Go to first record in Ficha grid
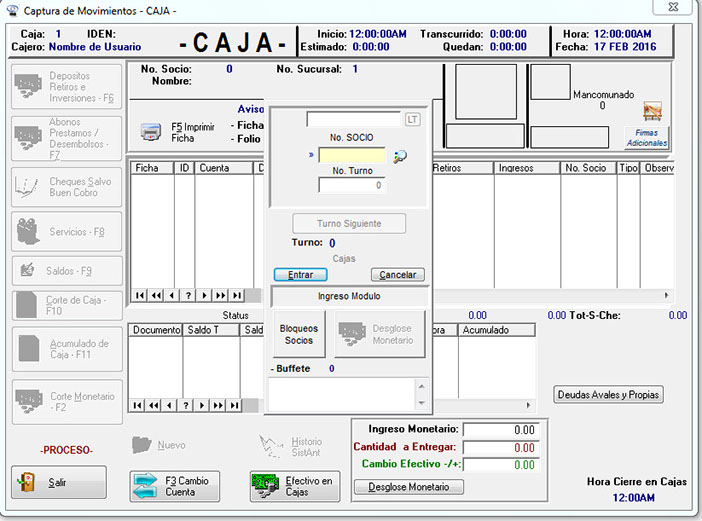The image size is (702, 521). [x=139, y=295]
